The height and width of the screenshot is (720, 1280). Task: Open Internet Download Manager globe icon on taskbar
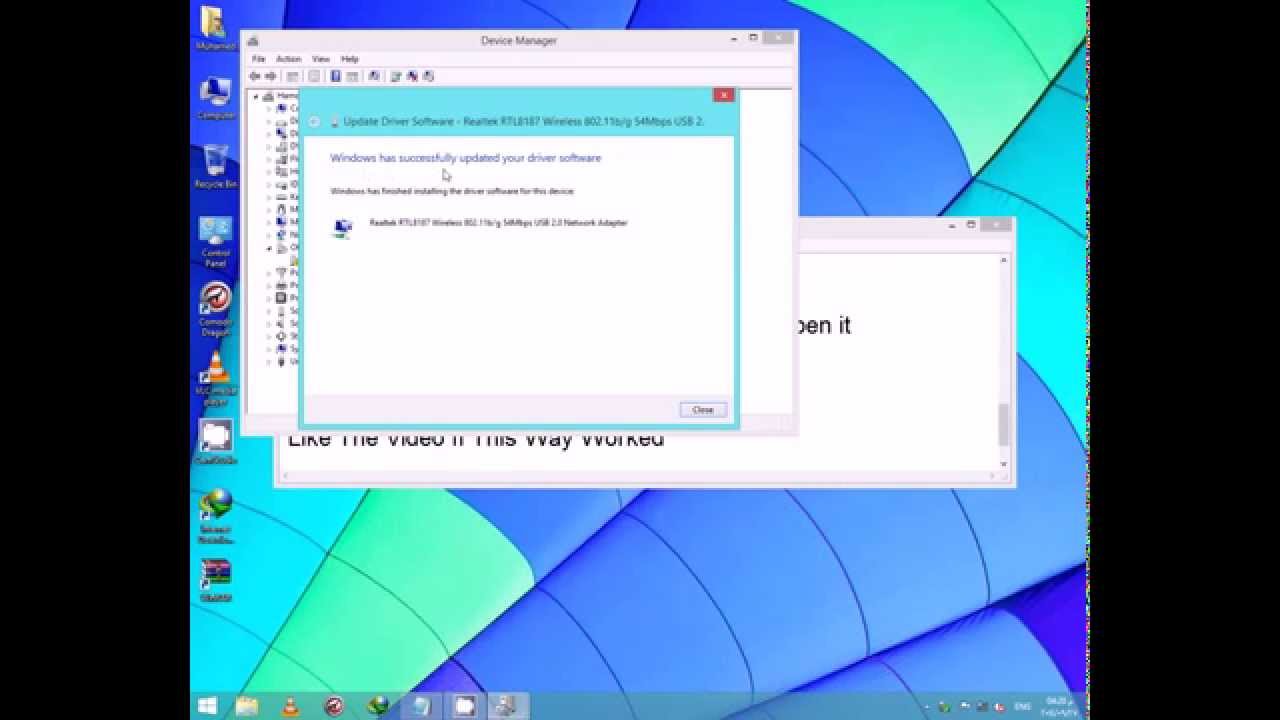point(378,706)
